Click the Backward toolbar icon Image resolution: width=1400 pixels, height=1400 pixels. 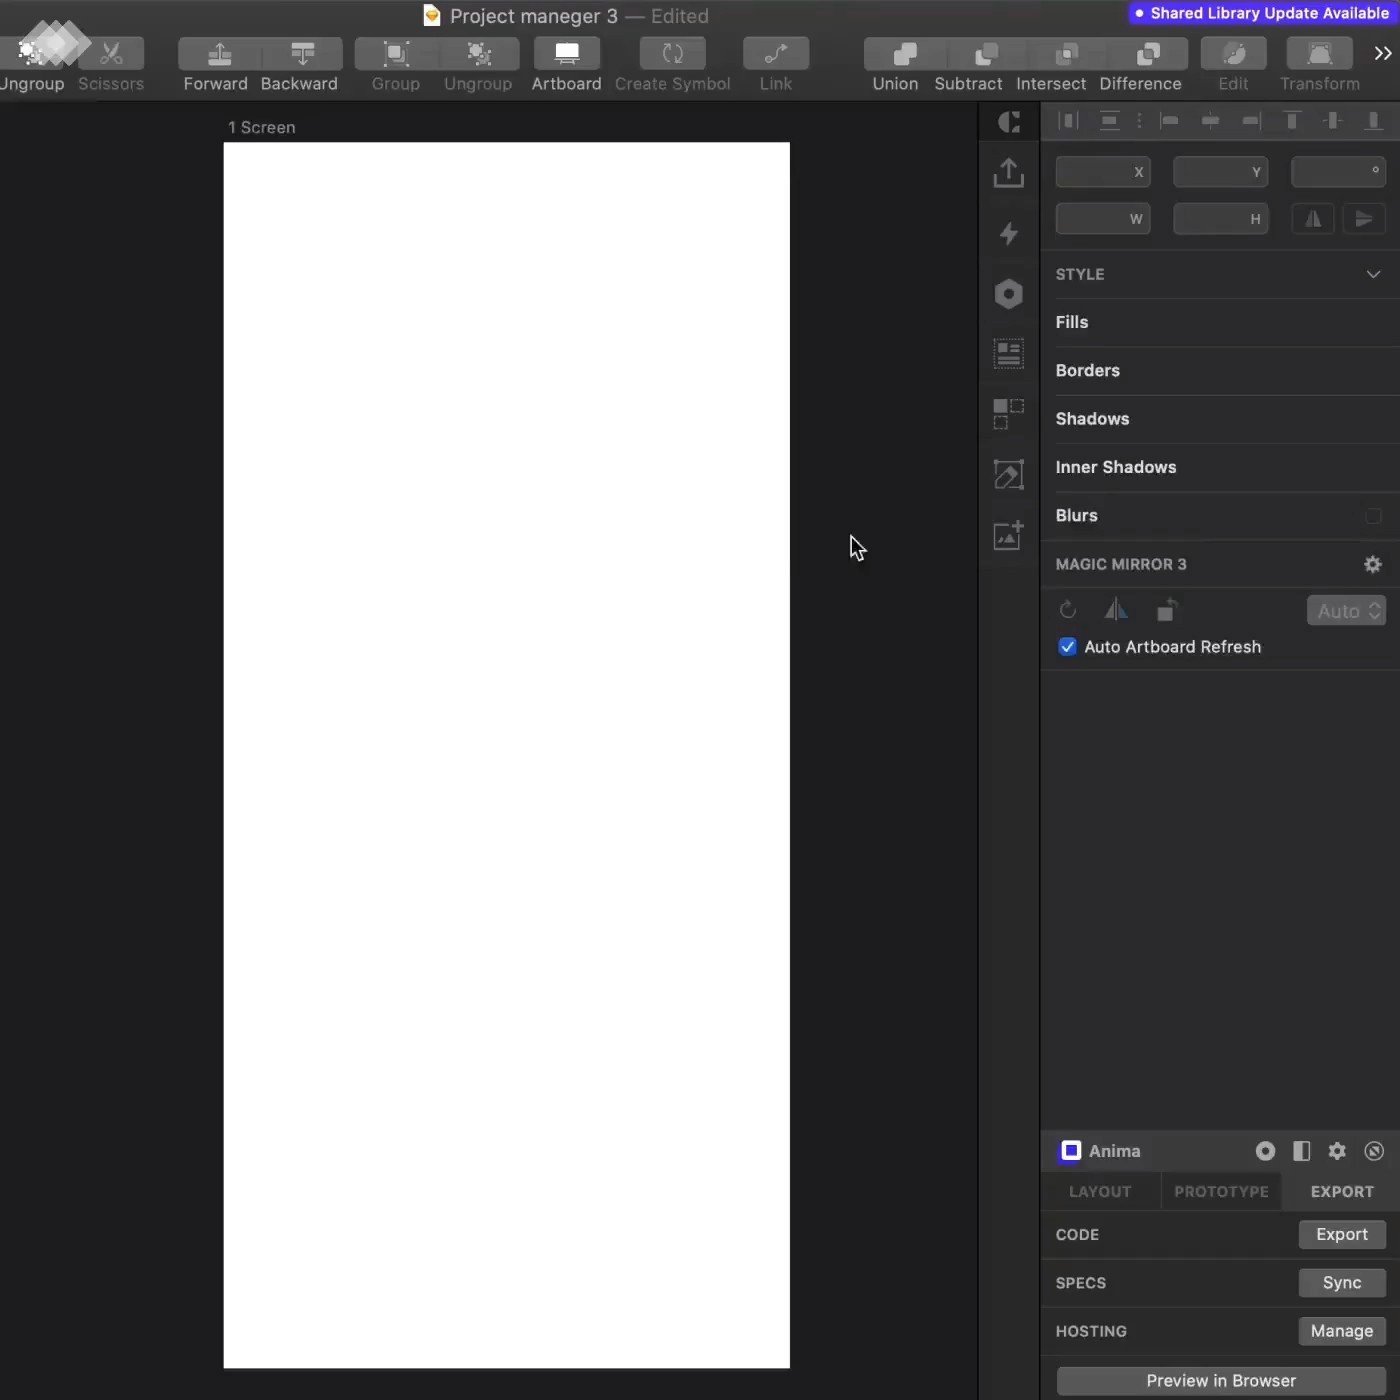[x=302, y=54]
